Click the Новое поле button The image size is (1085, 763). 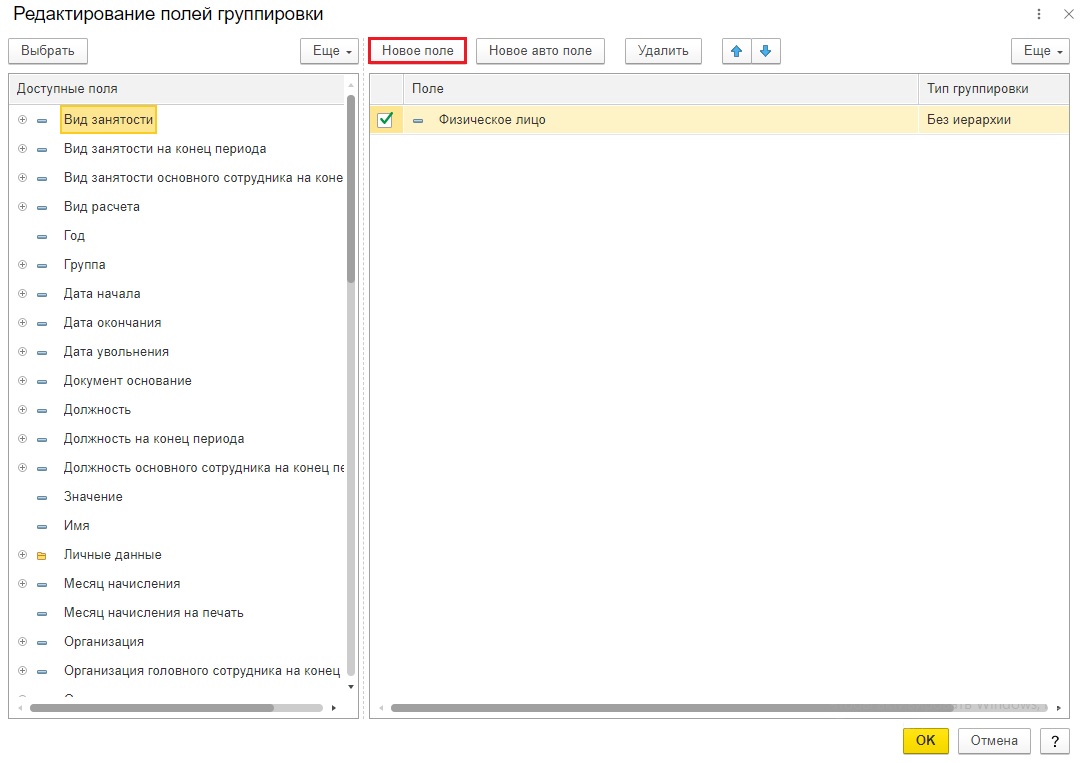point(417,50)
